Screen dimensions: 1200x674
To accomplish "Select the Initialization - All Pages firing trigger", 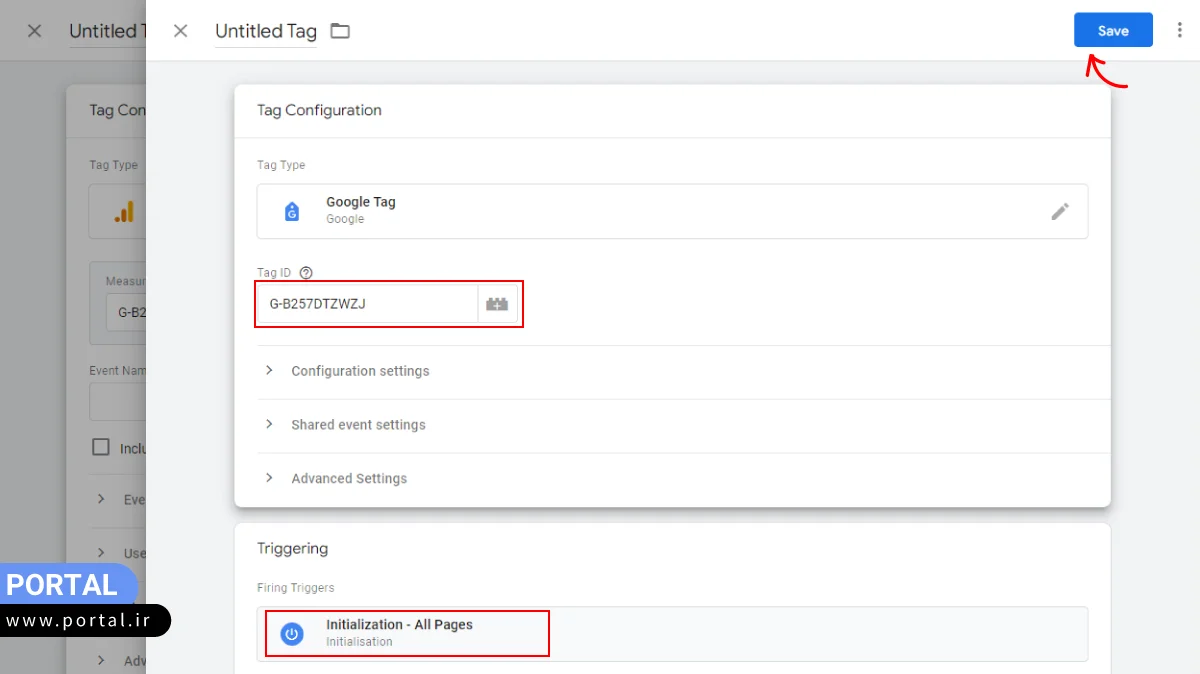I will [405, 633].
